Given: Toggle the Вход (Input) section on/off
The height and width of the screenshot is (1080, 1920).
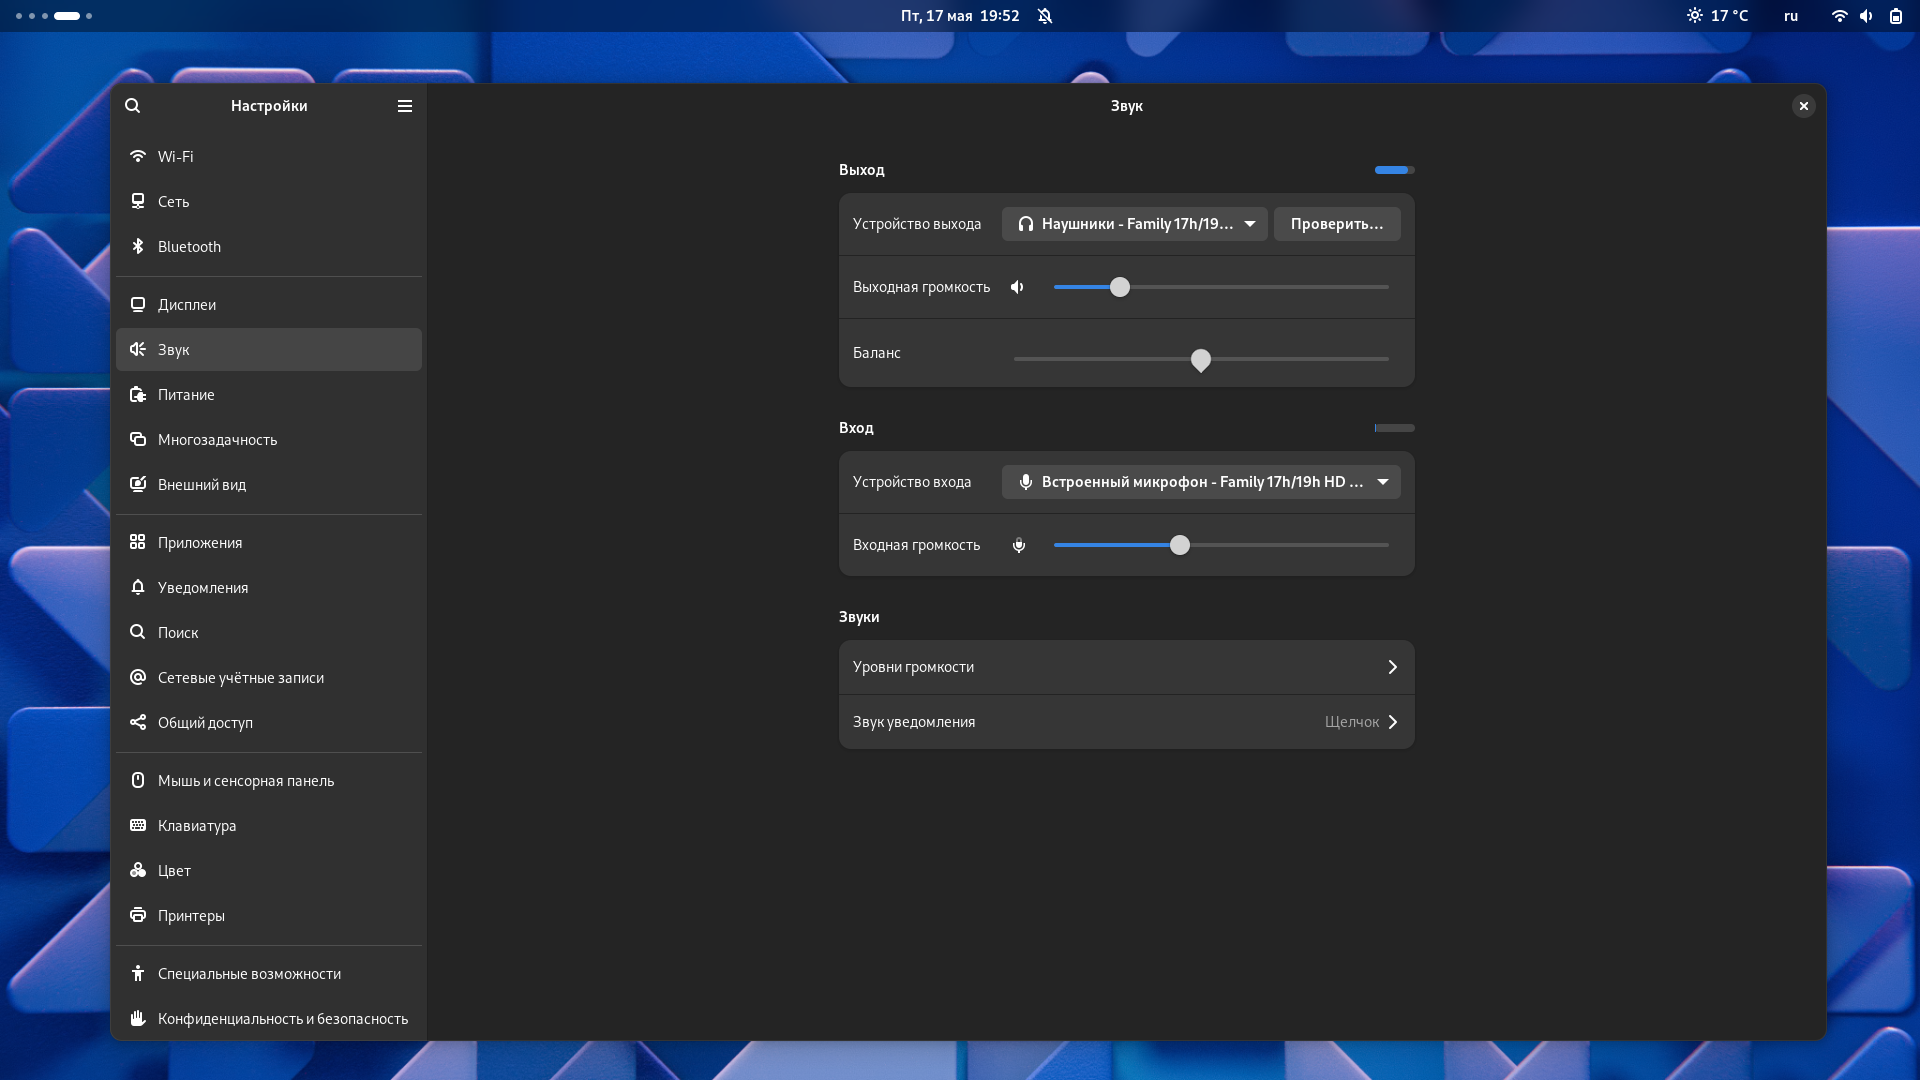Looking at the screenshot, I should click(1393, 427).
